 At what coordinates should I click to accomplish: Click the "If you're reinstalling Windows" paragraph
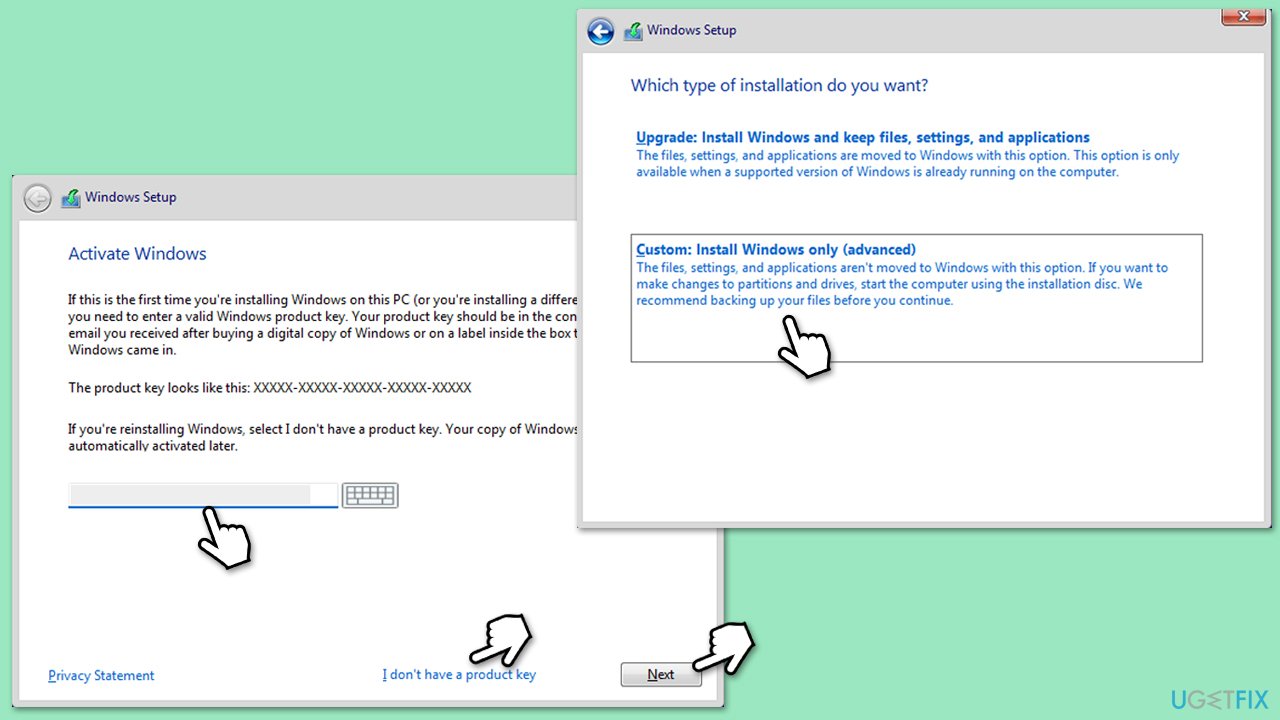323,438
